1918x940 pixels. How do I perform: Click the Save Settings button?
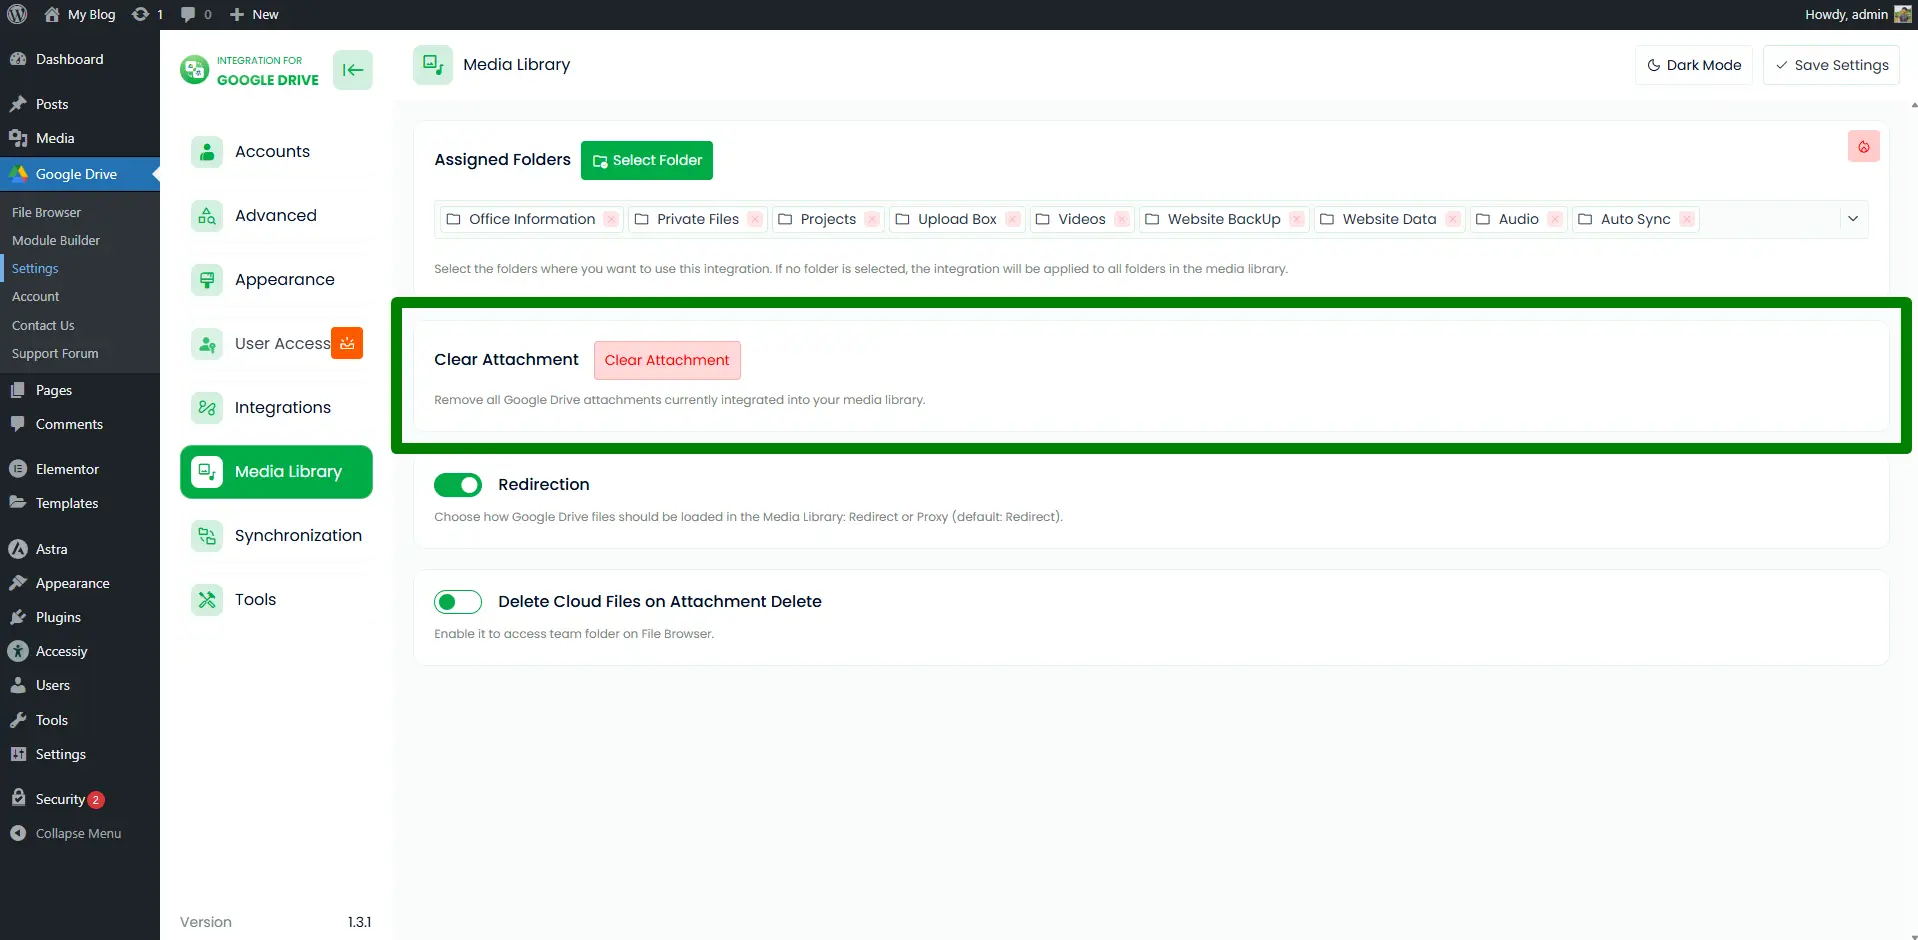pos(1830,65)
